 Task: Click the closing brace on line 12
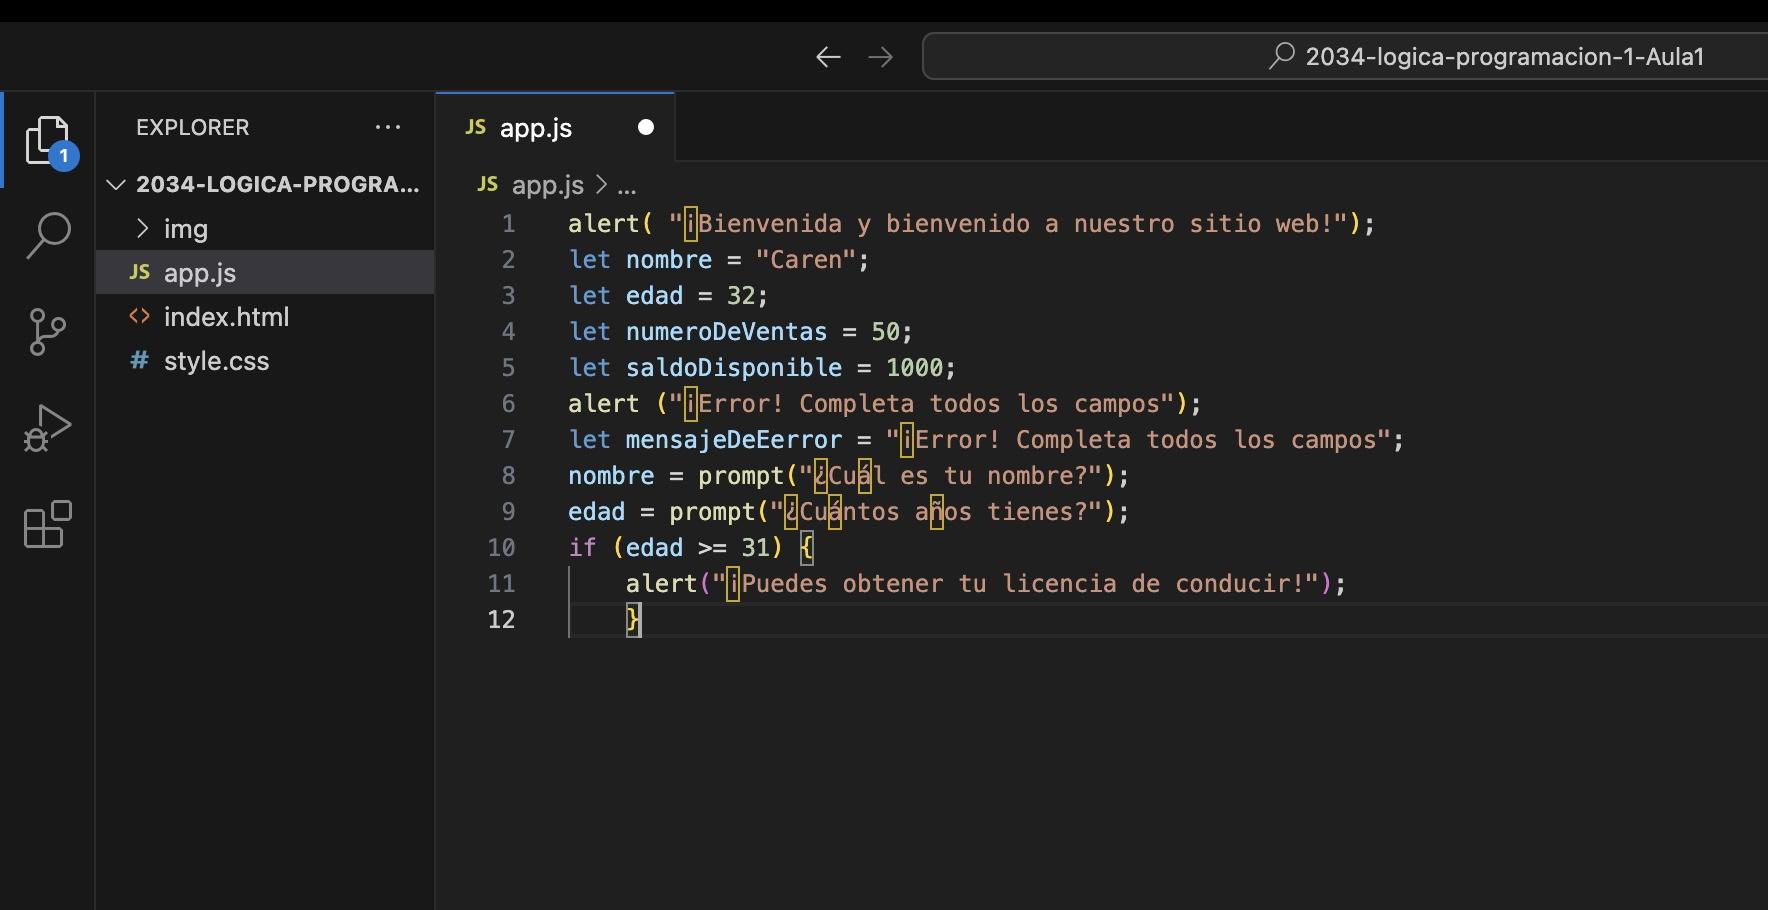click(633, 620)
